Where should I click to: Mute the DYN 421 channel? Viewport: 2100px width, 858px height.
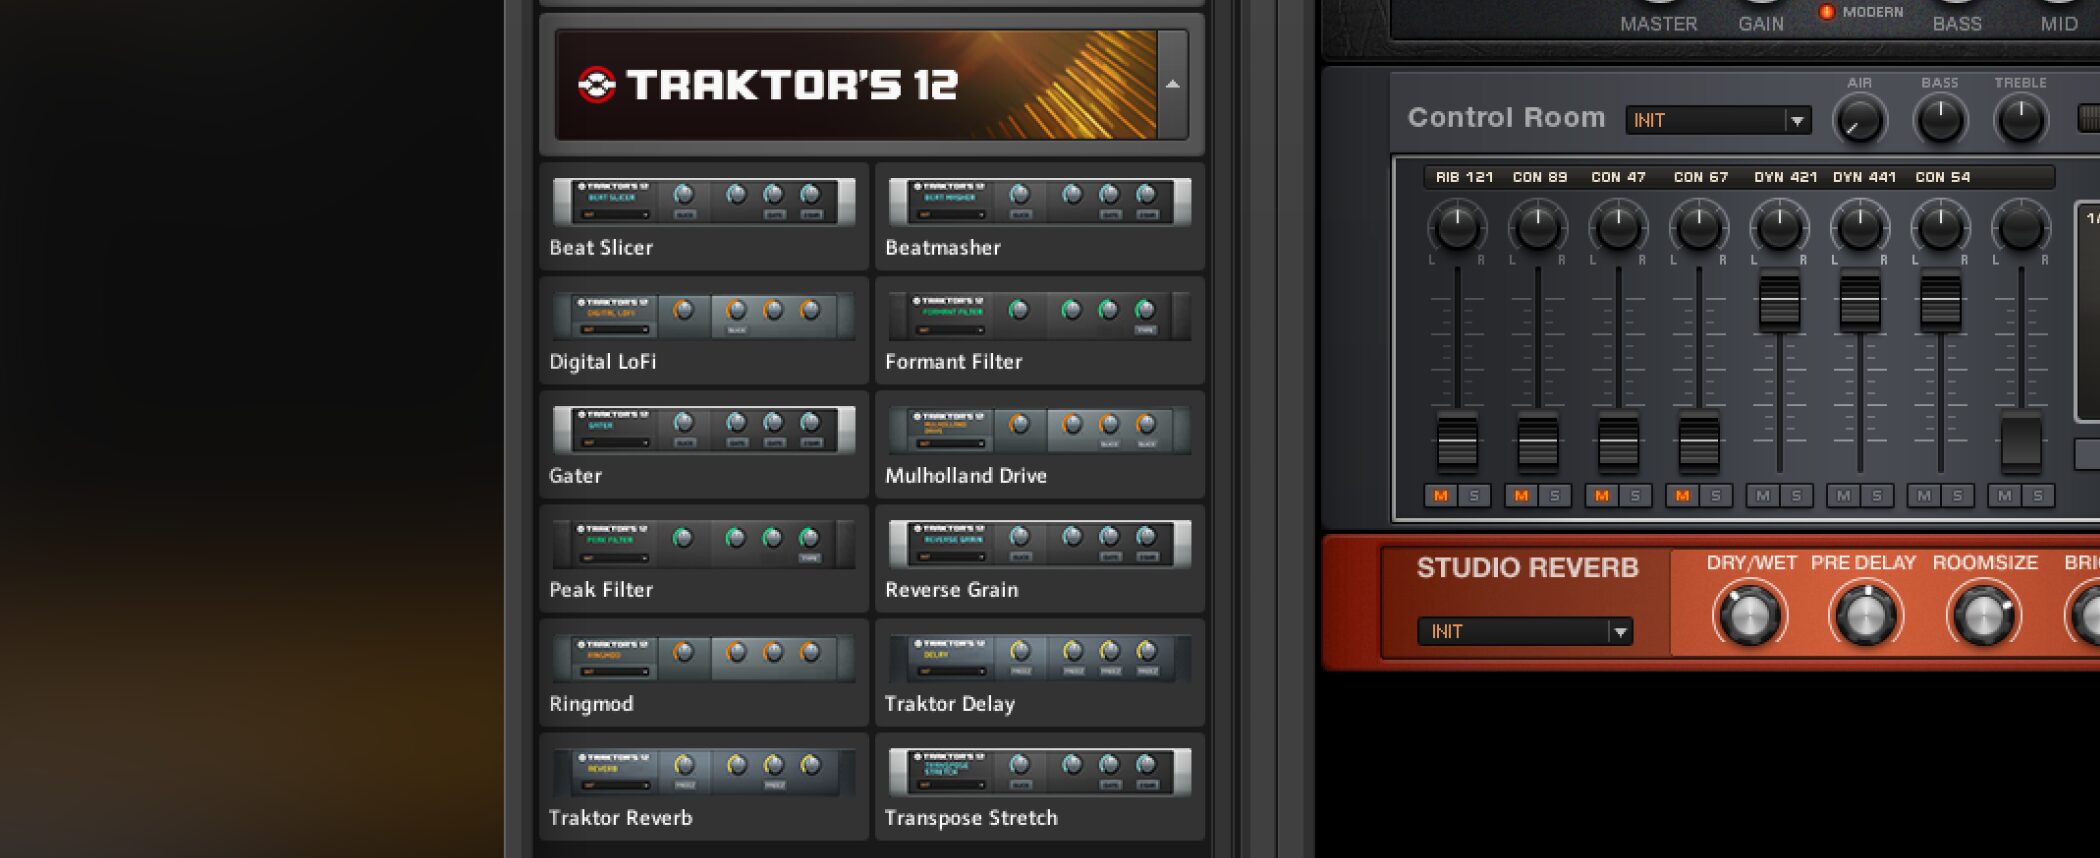tap(1763, 495)
